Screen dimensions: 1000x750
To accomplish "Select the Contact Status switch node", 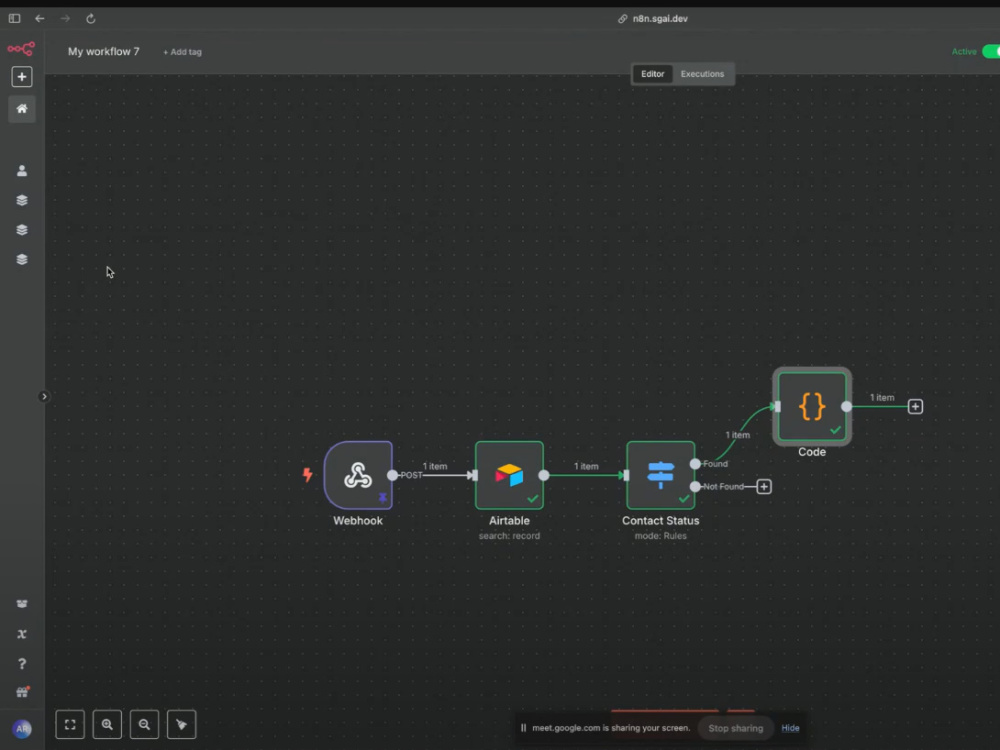I will click(660, 475).
